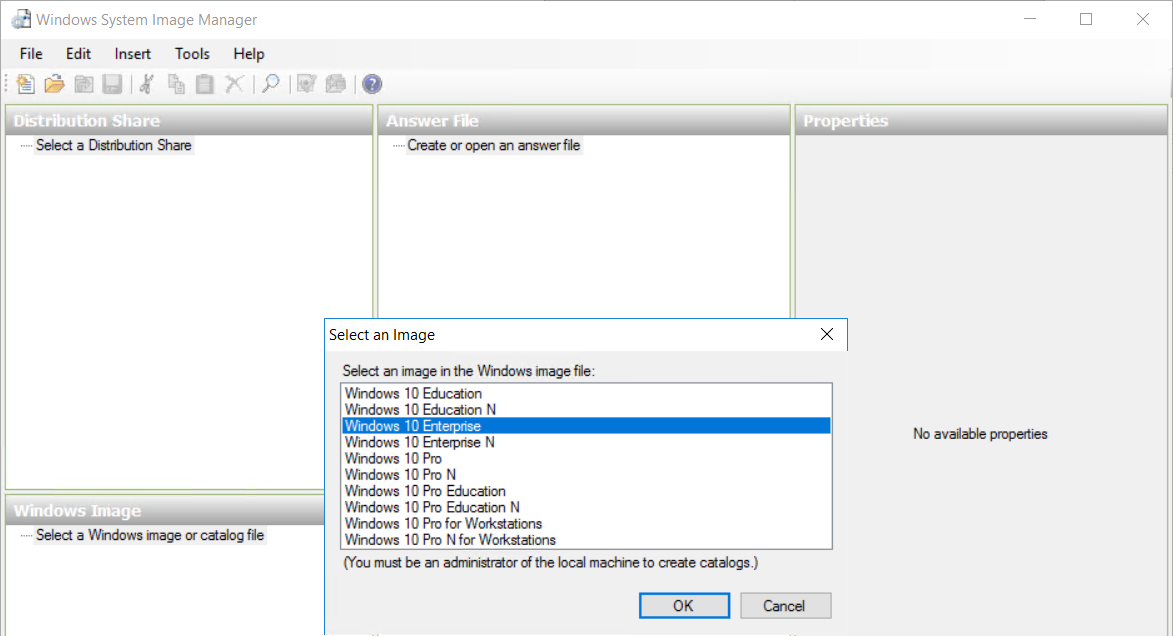Click the Cut icon on the toolbar

[144, 84]
